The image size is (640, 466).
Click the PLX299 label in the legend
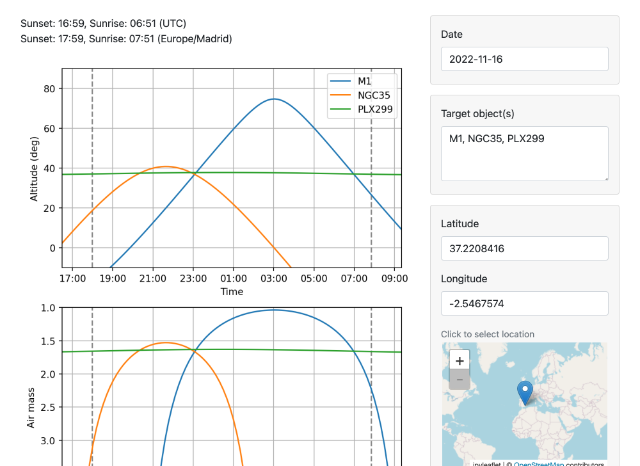375,109
